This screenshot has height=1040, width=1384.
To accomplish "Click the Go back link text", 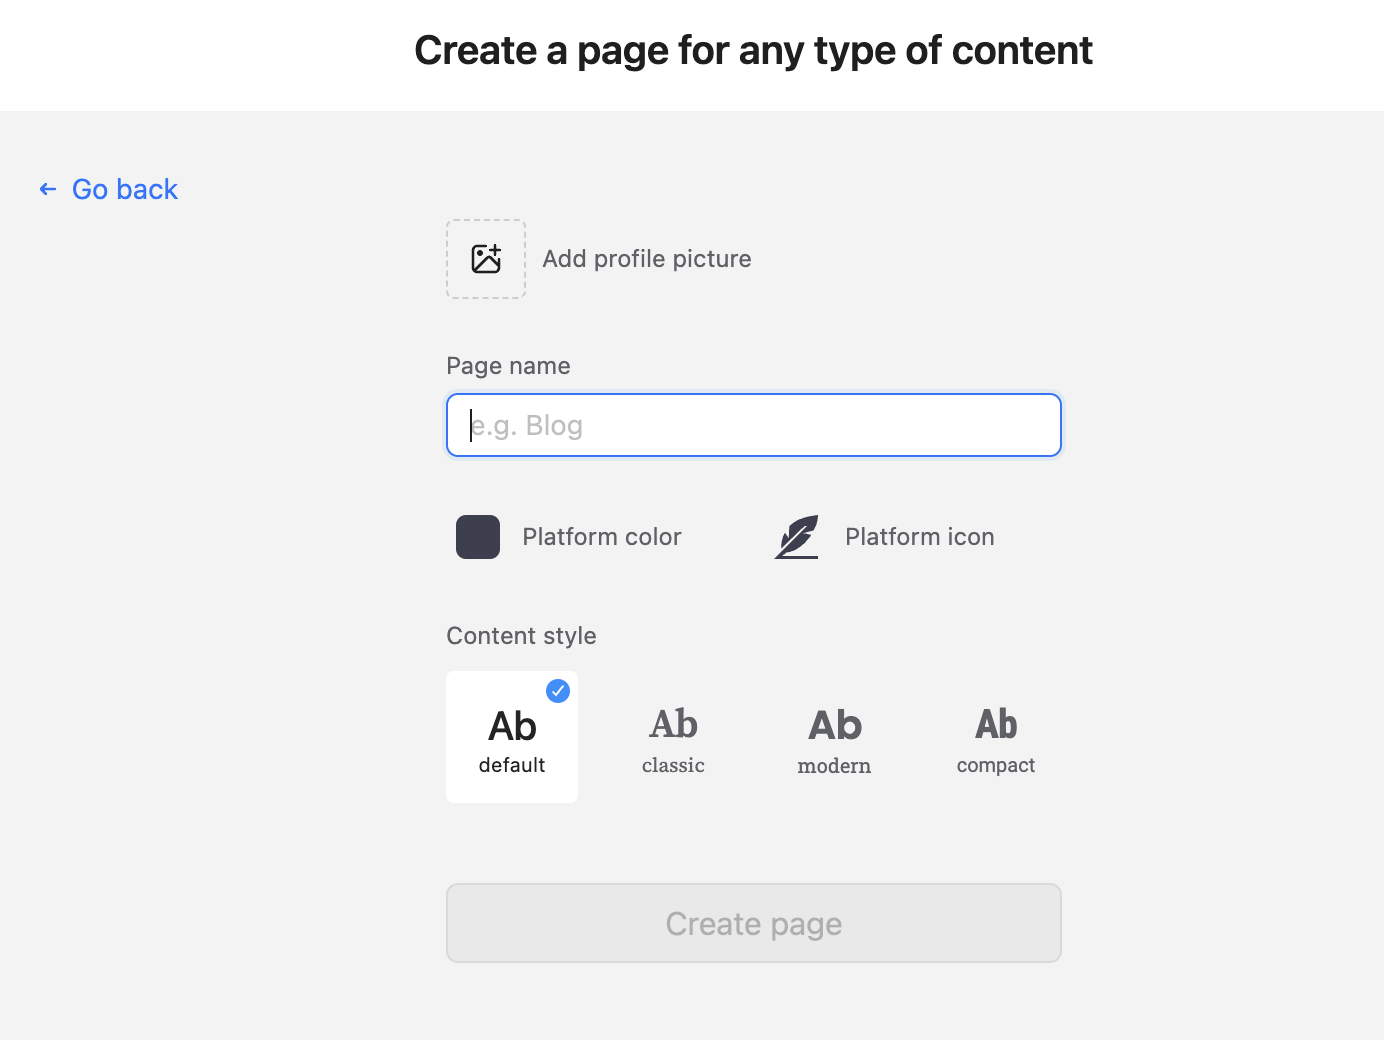I will [125, 189].
